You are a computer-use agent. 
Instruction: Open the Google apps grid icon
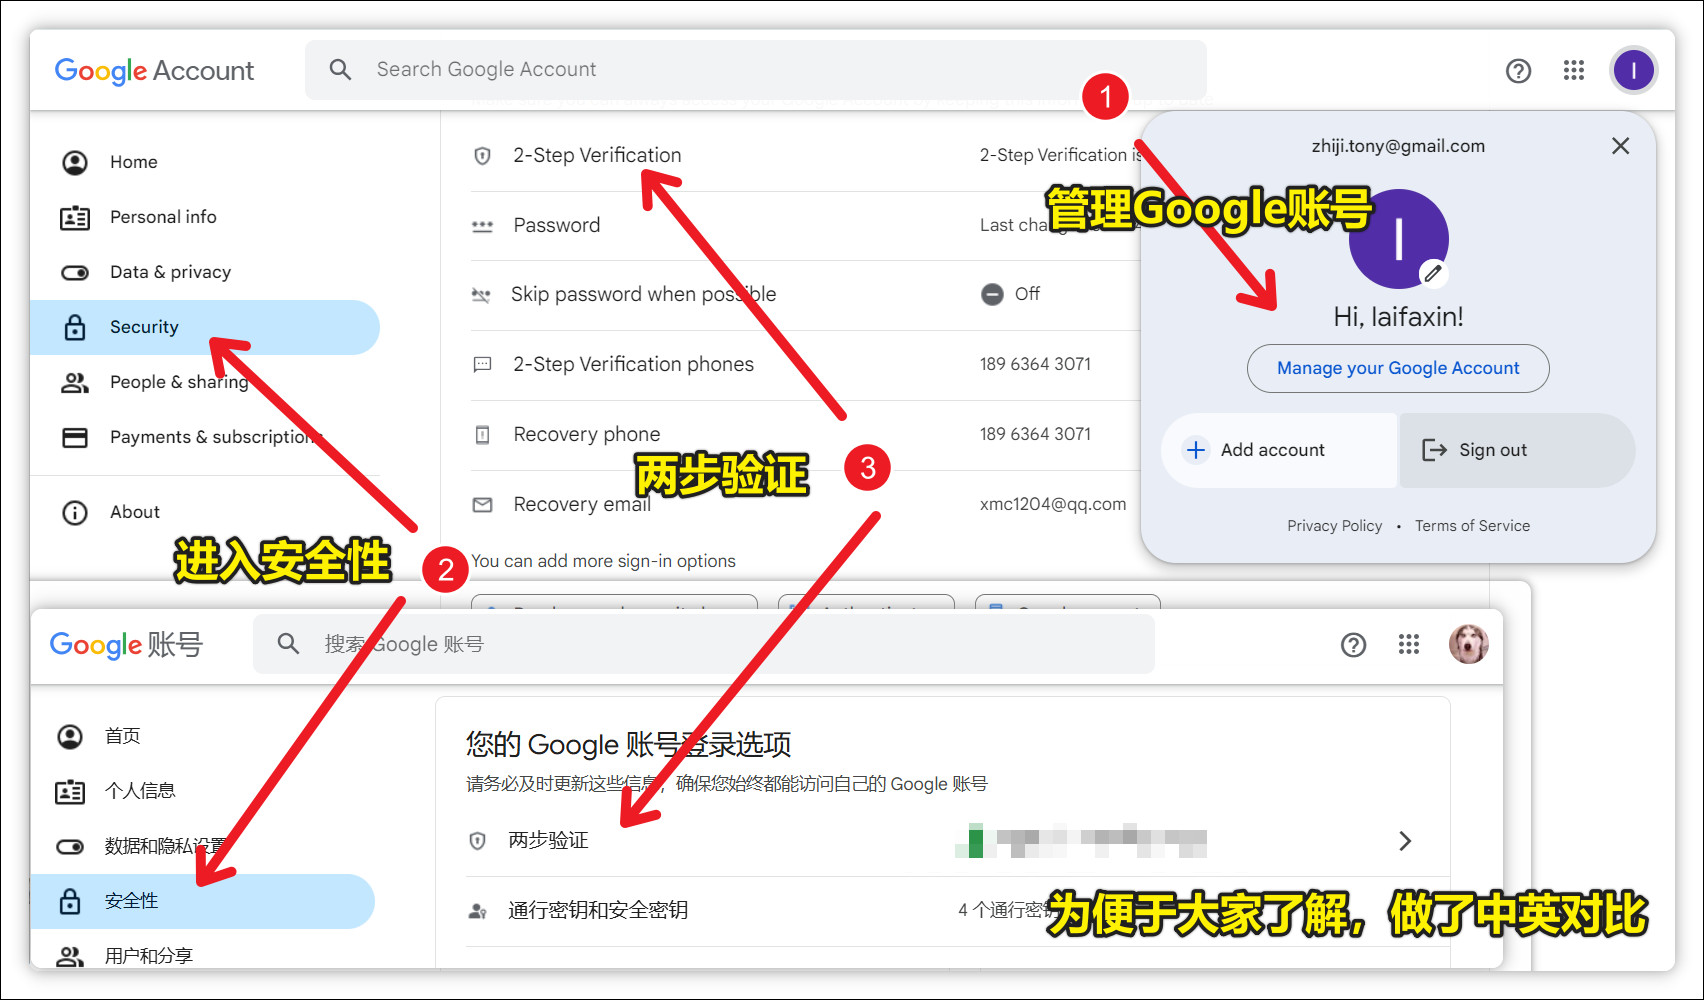click(x=1573, y=70)
